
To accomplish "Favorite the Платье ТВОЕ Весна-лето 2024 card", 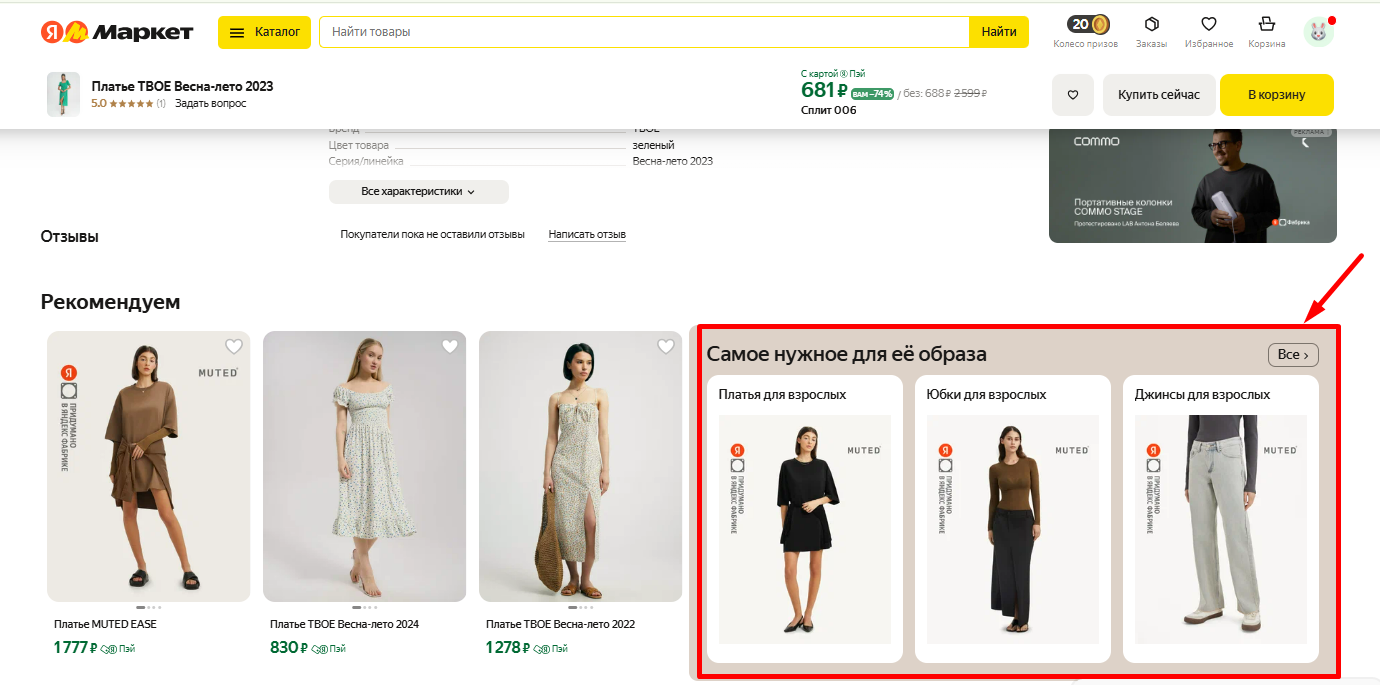I will click(450, 347).
